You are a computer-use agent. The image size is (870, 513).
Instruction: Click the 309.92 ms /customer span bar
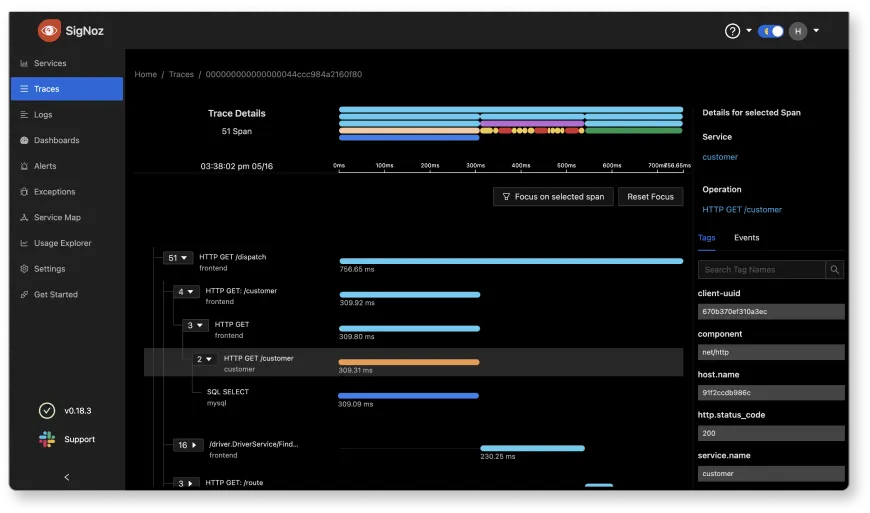click(409, 295)
